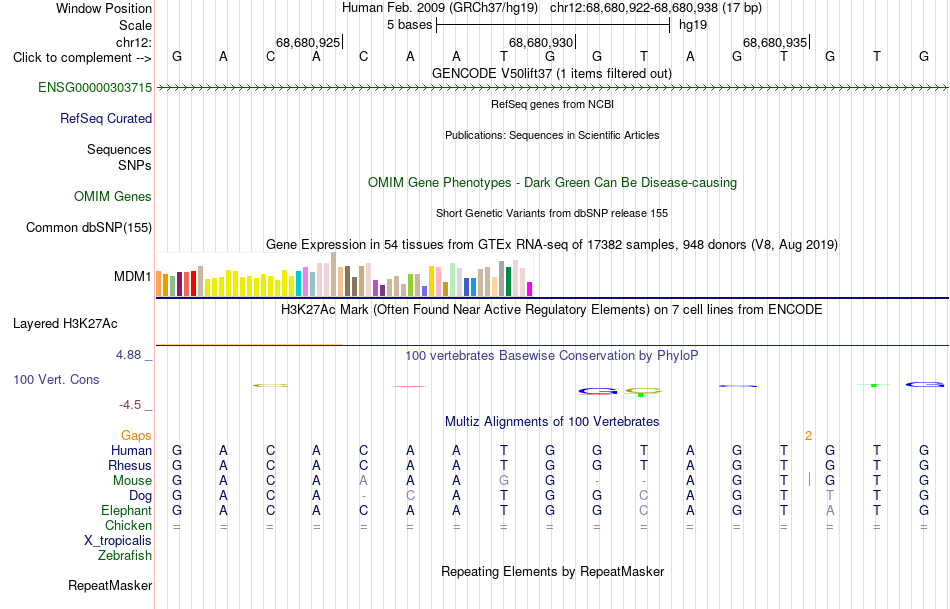Click the hg19 label beside the scale bar
Image resolution: width=950 pixels, height=609 pixels.
[693, 25]
